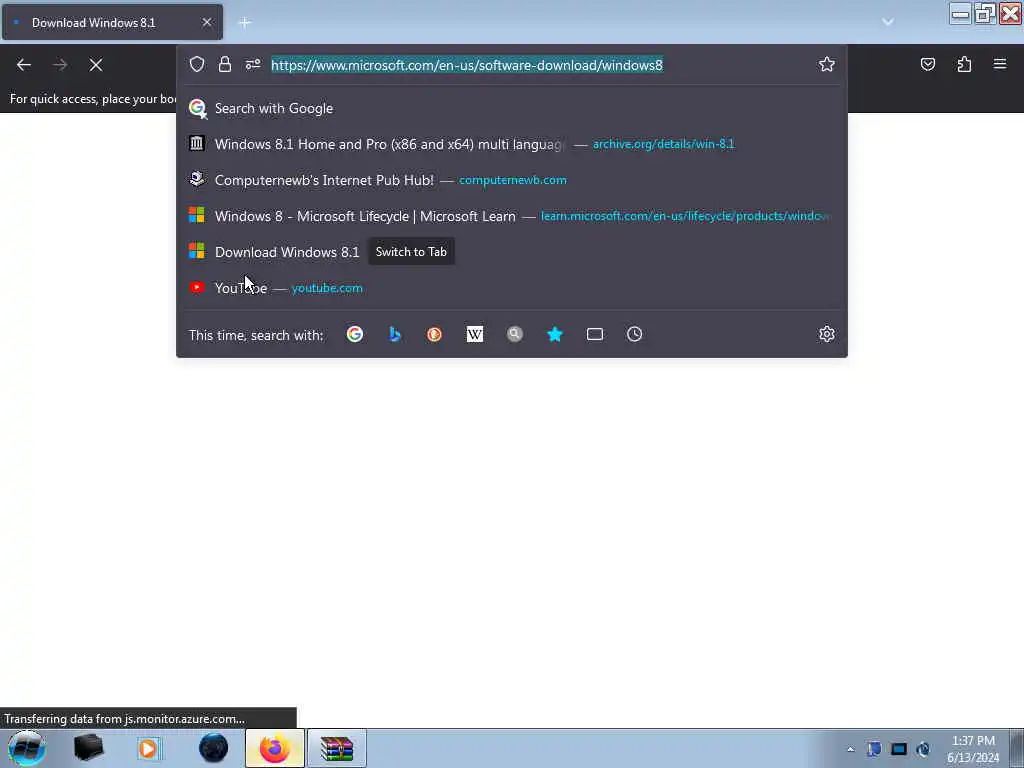The image size is (1024, 768).
Task: Click the Firefox taskbar button
Action: [x=275, y=748]
